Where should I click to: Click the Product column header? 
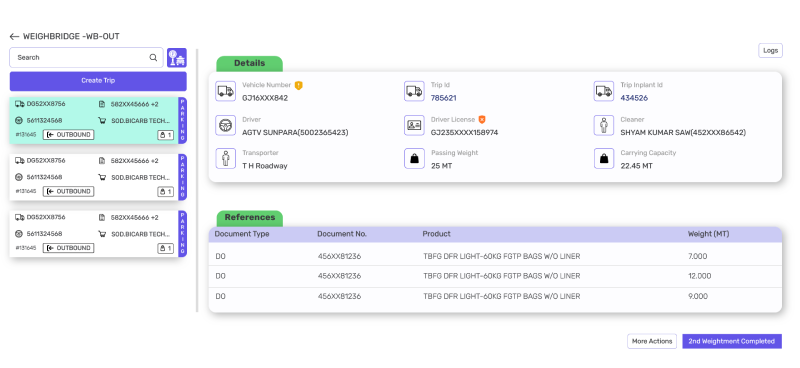point(436,234)
